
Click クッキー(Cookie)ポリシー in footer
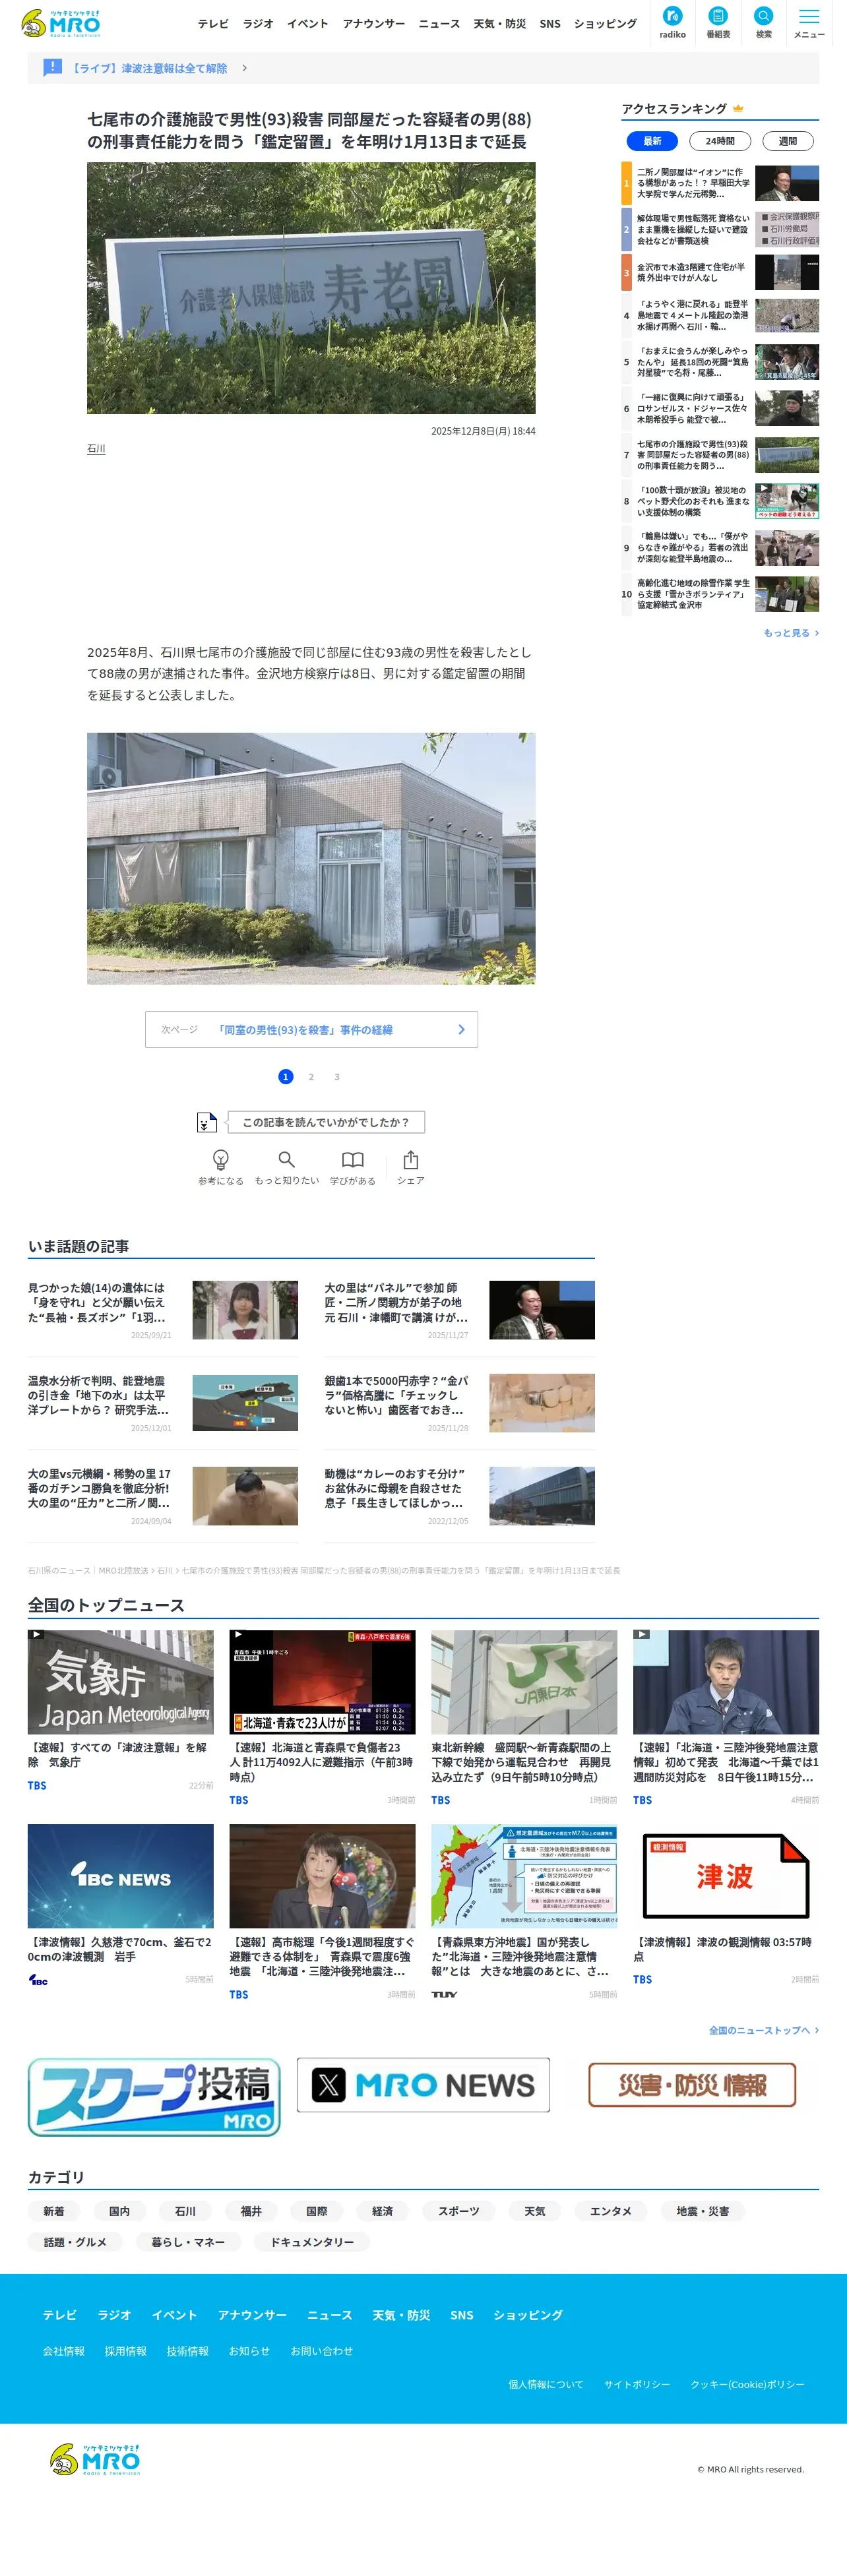[x=748, y=2384]
